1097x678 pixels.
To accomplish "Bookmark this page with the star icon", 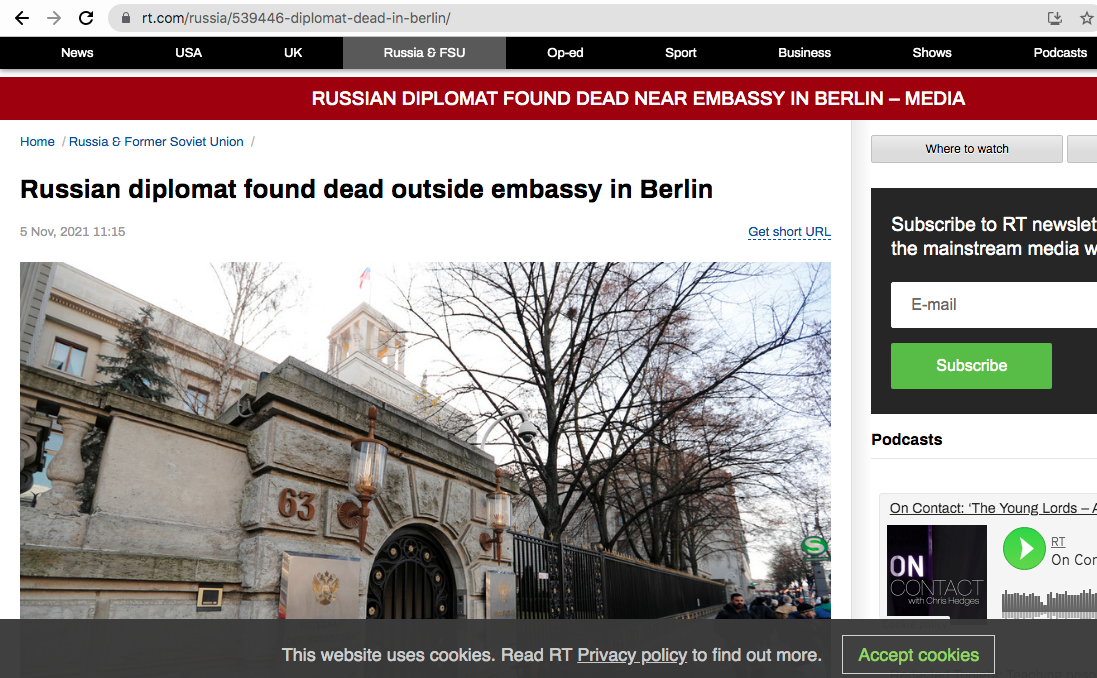I will pos(1087,18).
